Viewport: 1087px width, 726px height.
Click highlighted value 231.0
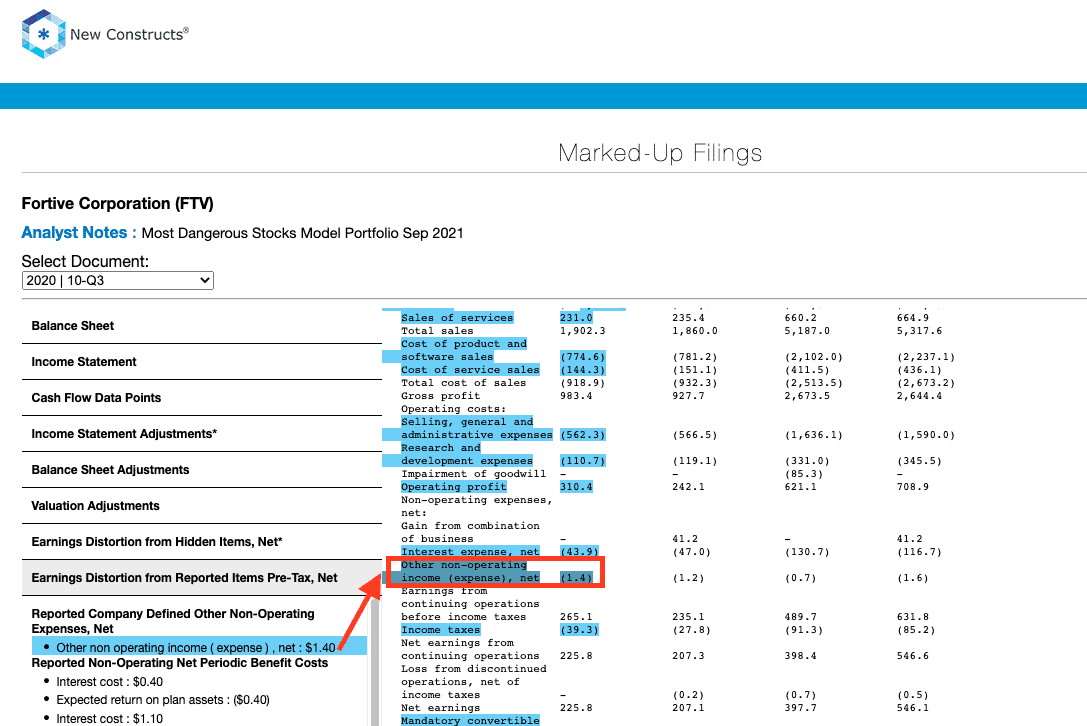point(576,318)
